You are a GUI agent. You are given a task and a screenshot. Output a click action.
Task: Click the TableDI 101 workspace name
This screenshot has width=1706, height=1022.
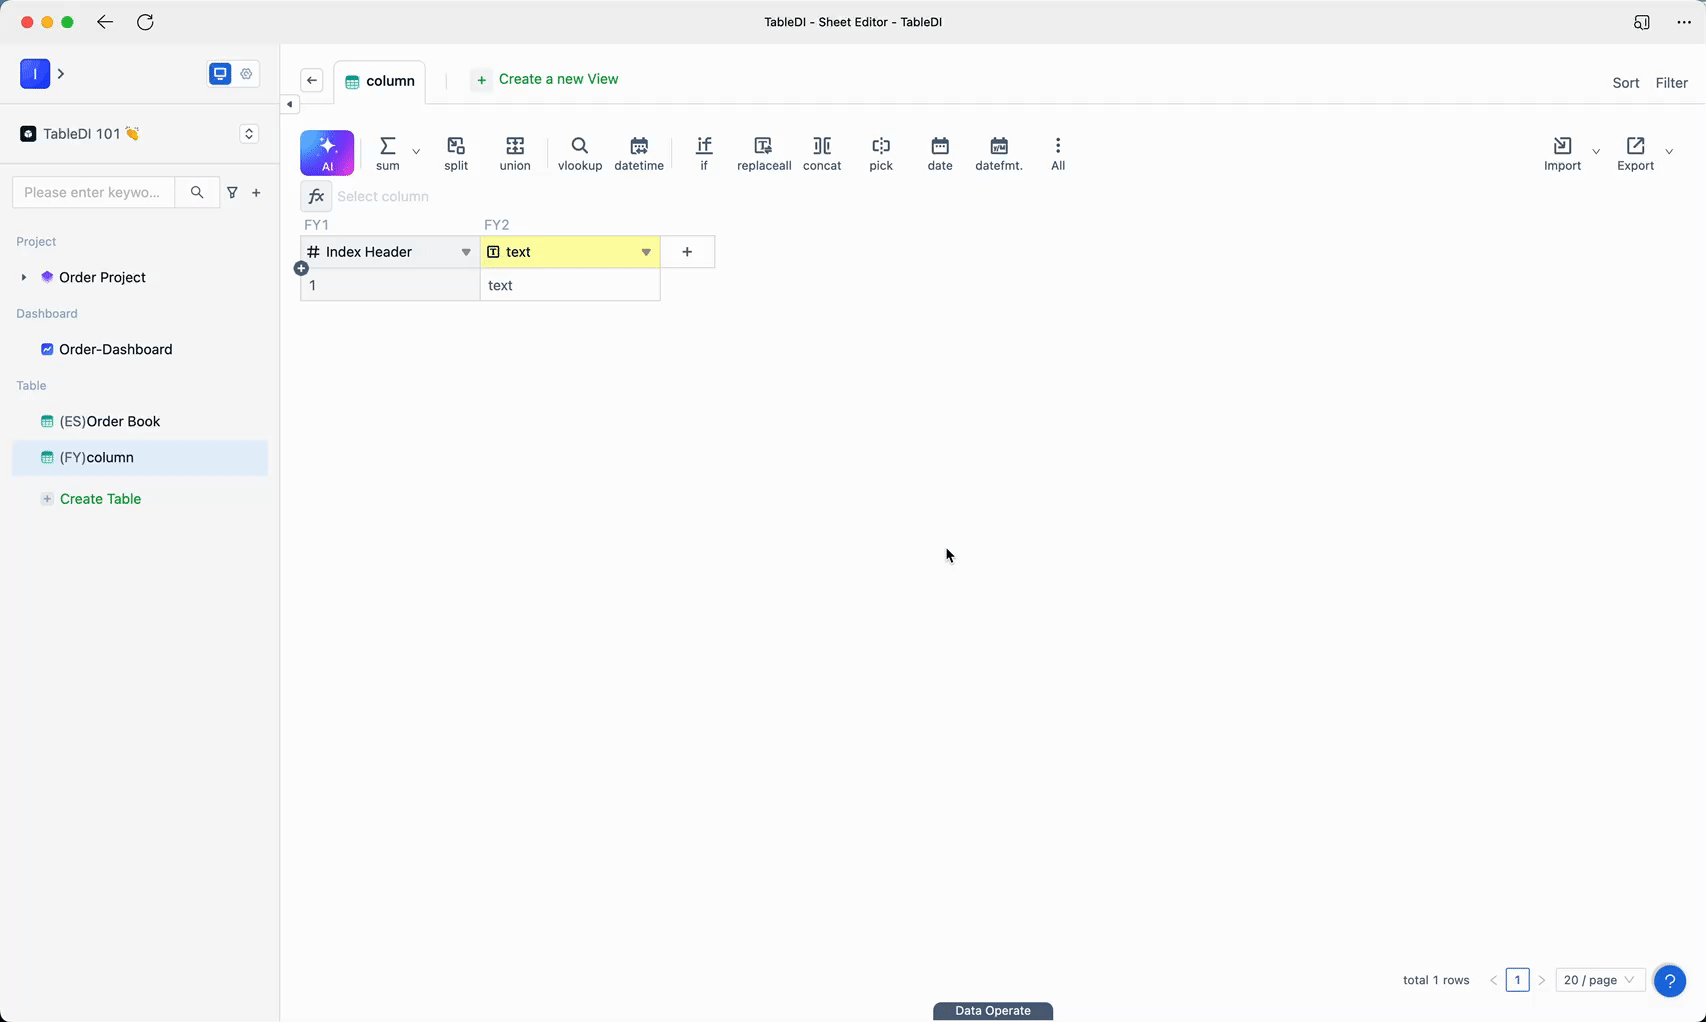click(x=81, y=134)
